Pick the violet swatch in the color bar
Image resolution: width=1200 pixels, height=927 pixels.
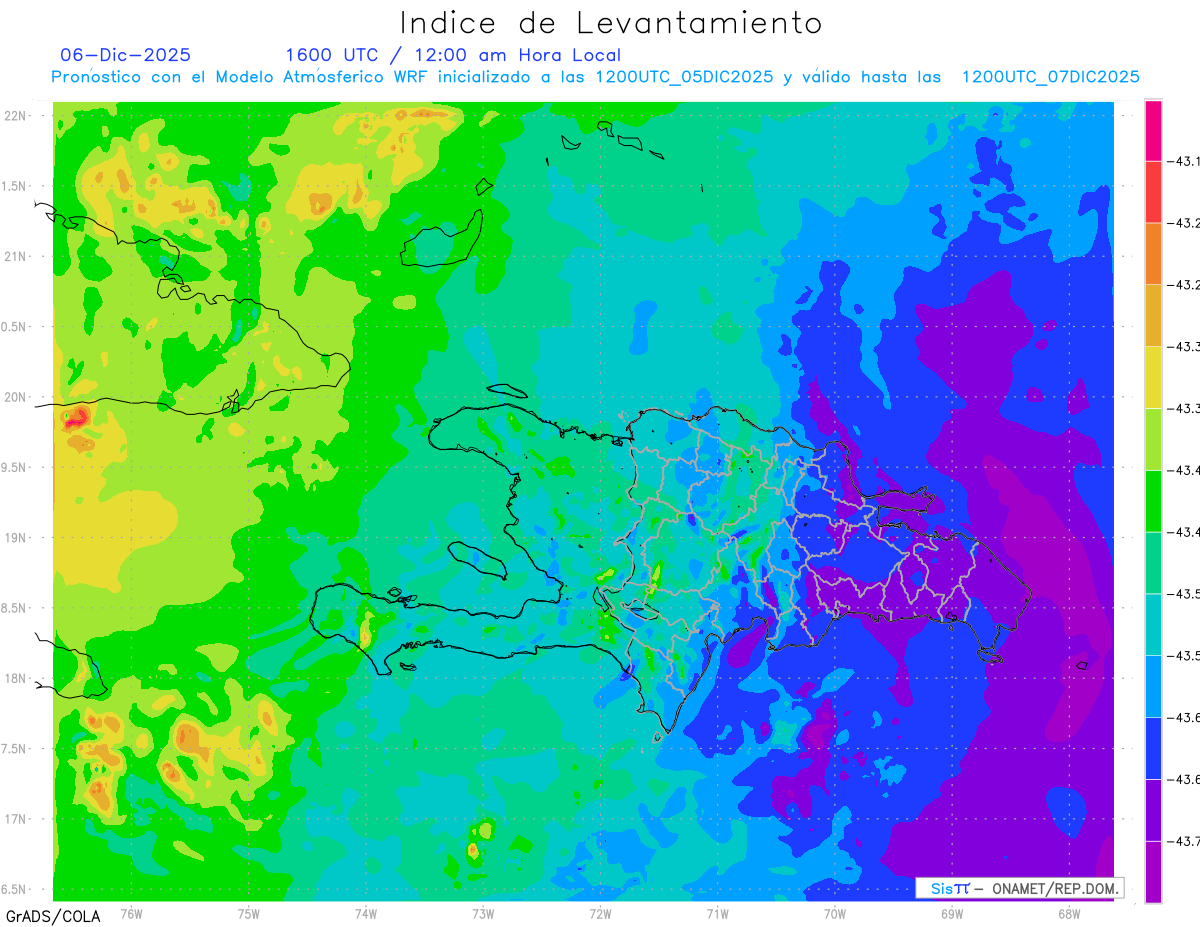(x=1153, y=811)
